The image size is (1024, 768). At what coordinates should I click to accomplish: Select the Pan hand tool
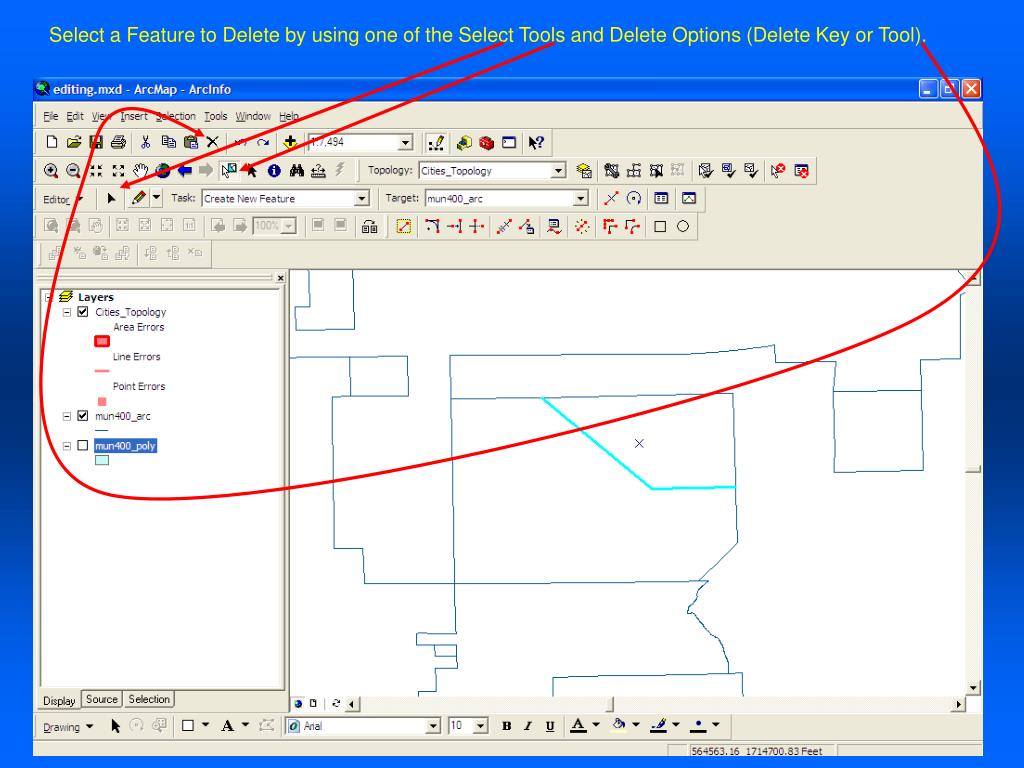pos(140,171)
